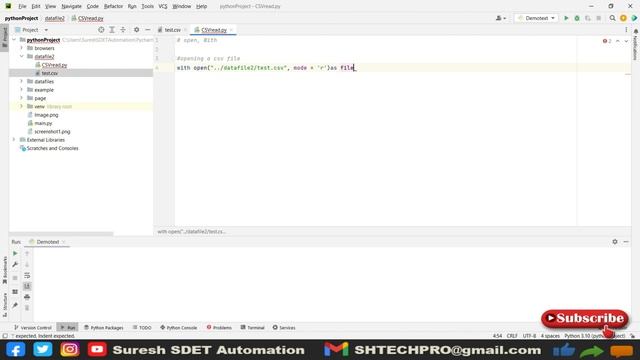Select main.py in project tree
Viewport: 640px width, 360px height.
tap(43, 123)
